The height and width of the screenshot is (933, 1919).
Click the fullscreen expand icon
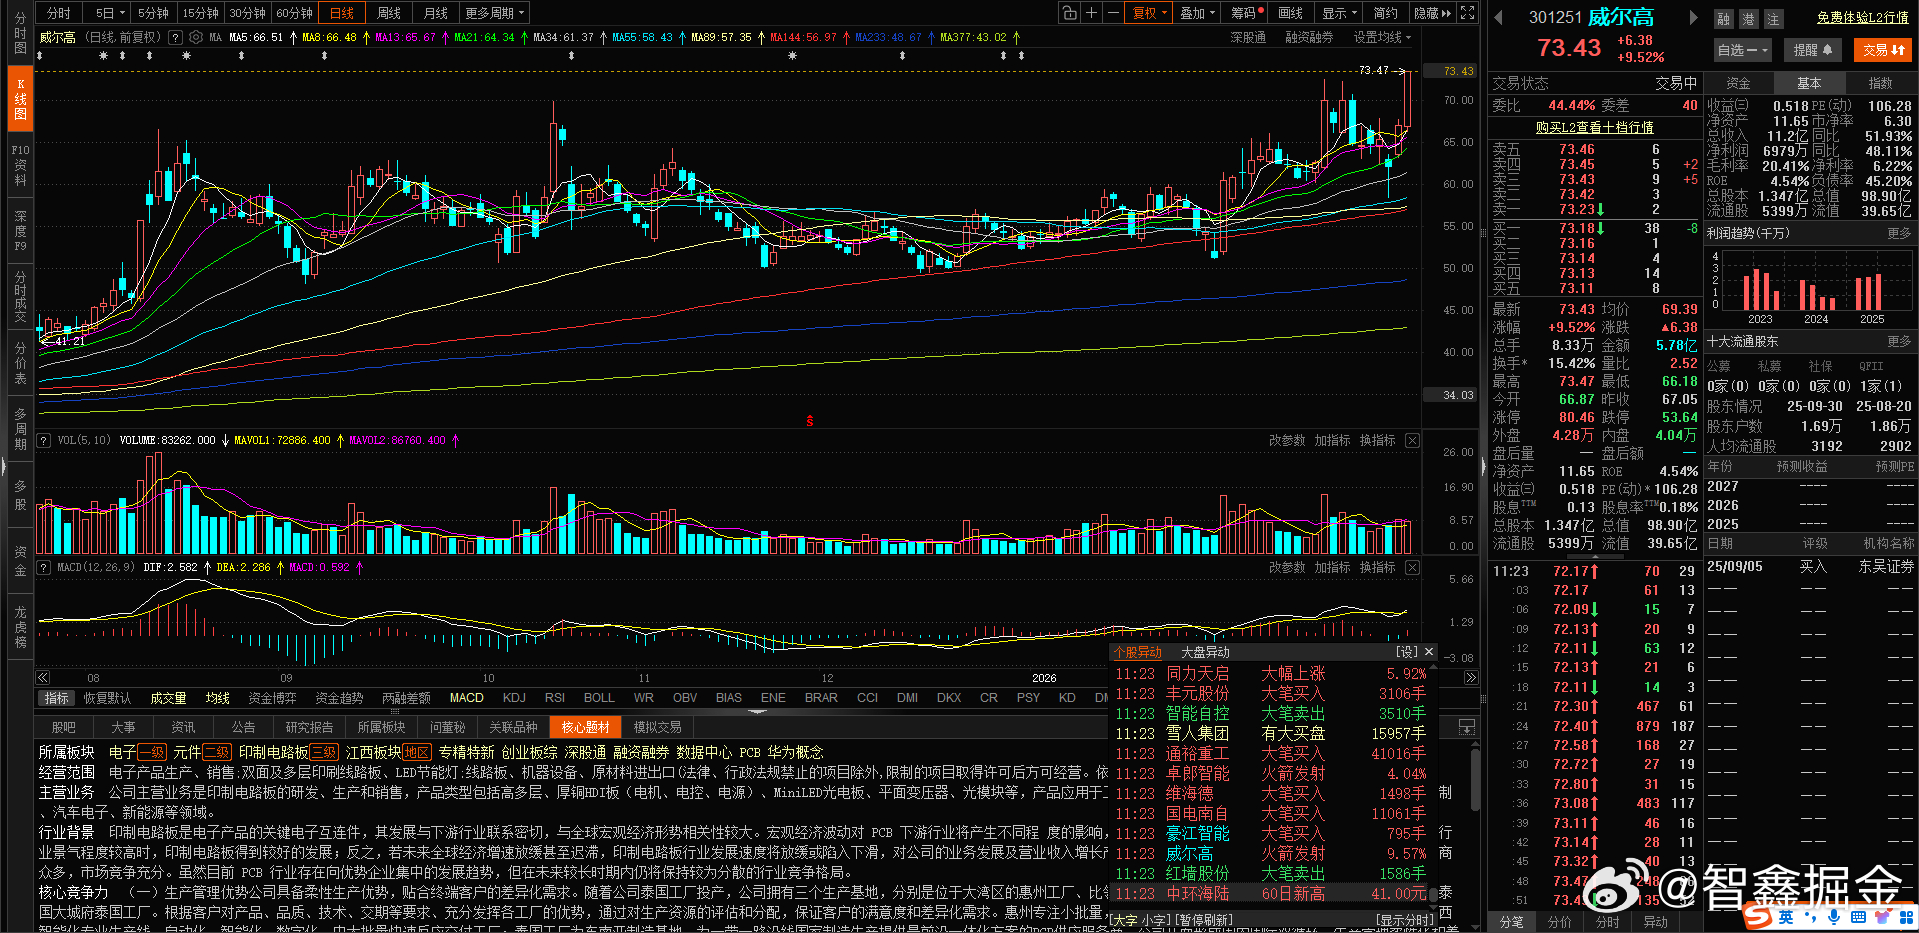point(1467,12)
